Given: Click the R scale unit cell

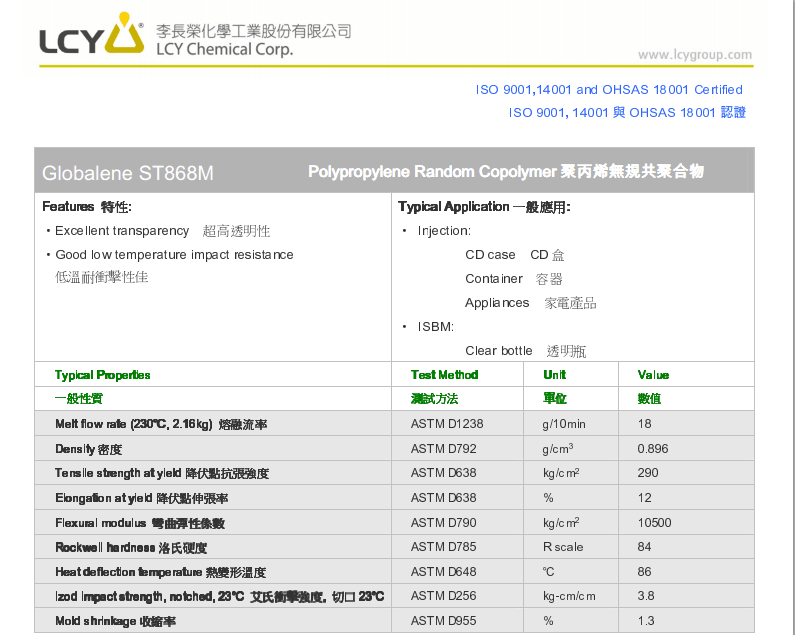Looking at the screenshot, I should tap(563, 547).
